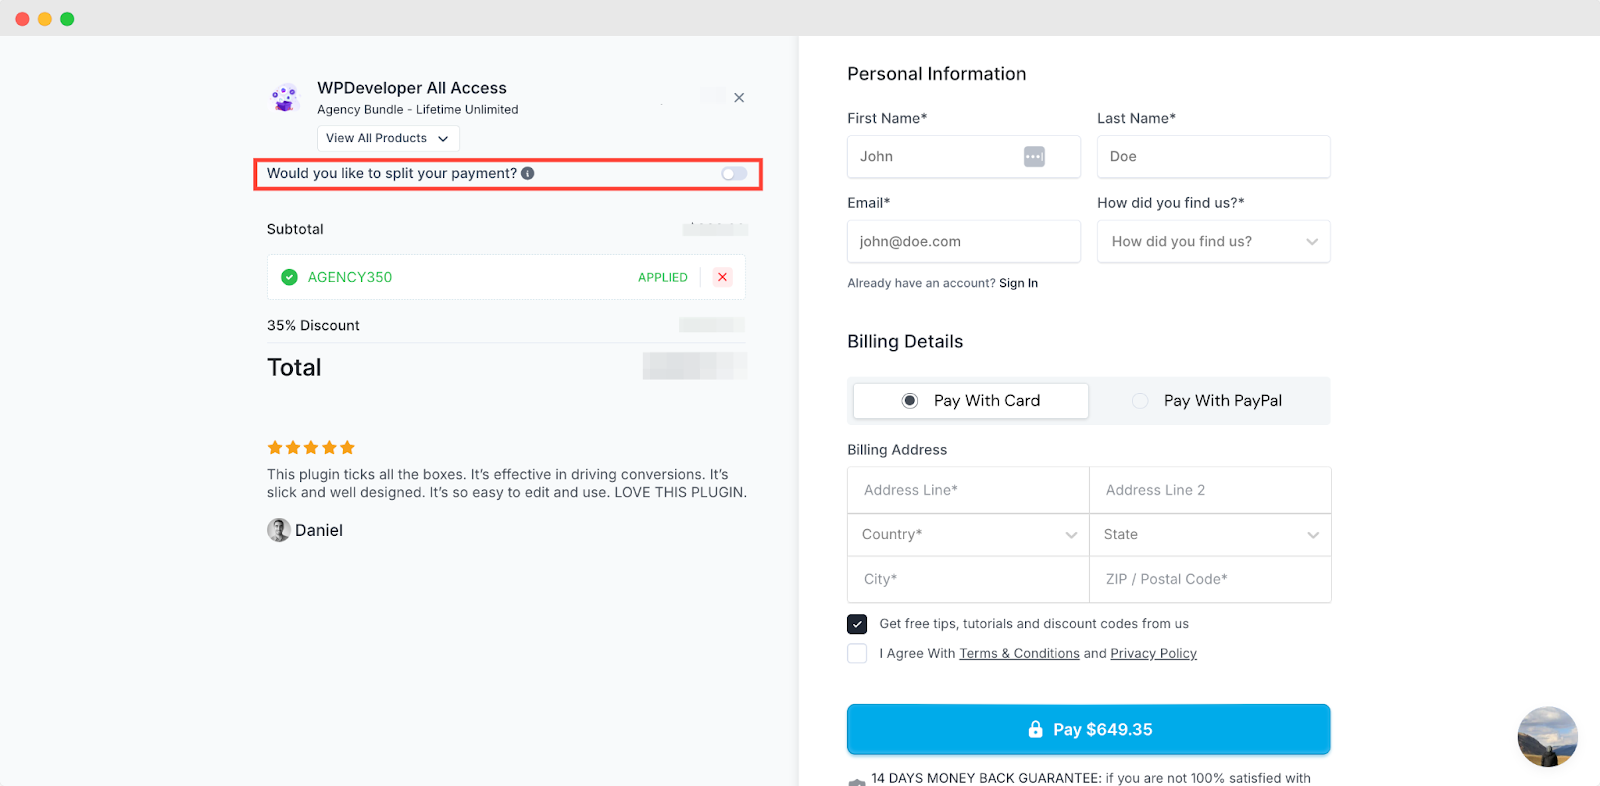
Task: Click Daniel's reviewer avatar
Action: coord(278,530)
